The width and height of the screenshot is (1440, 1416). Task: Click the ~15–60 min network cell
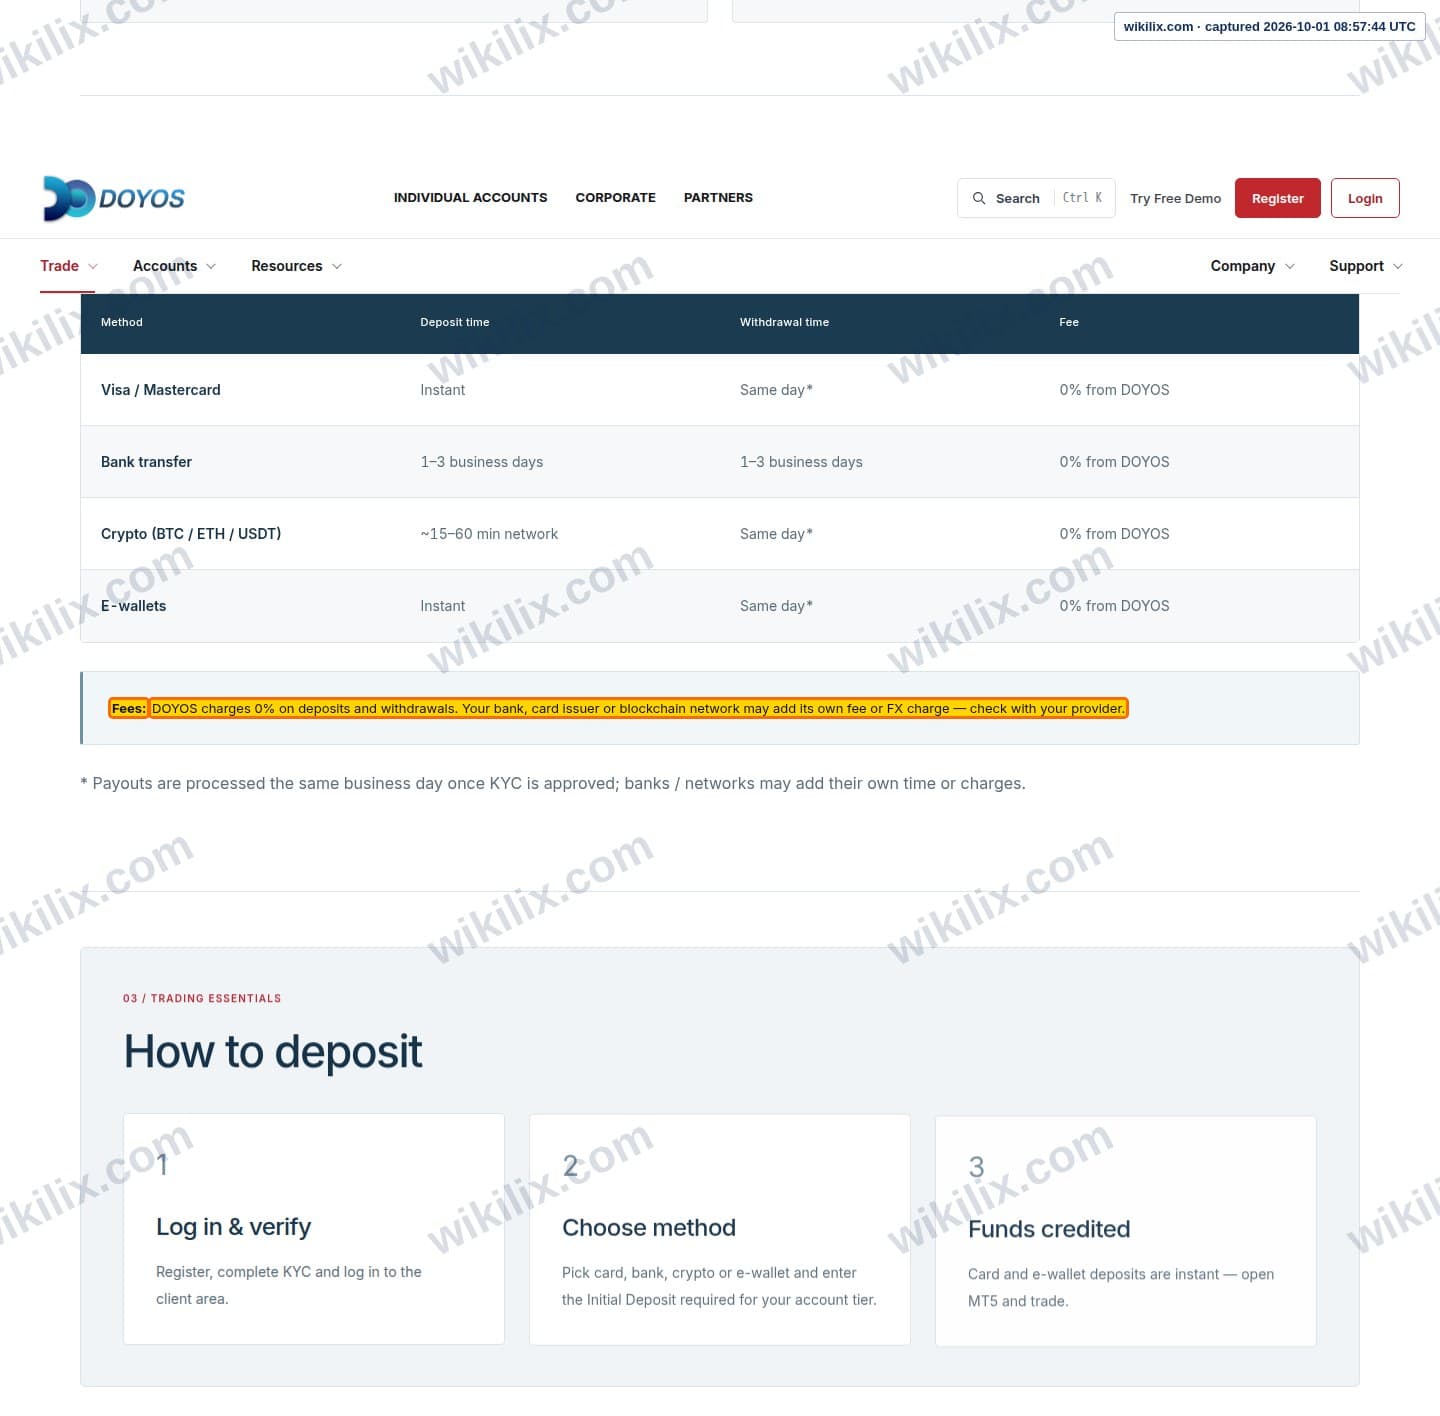point(489,534)
